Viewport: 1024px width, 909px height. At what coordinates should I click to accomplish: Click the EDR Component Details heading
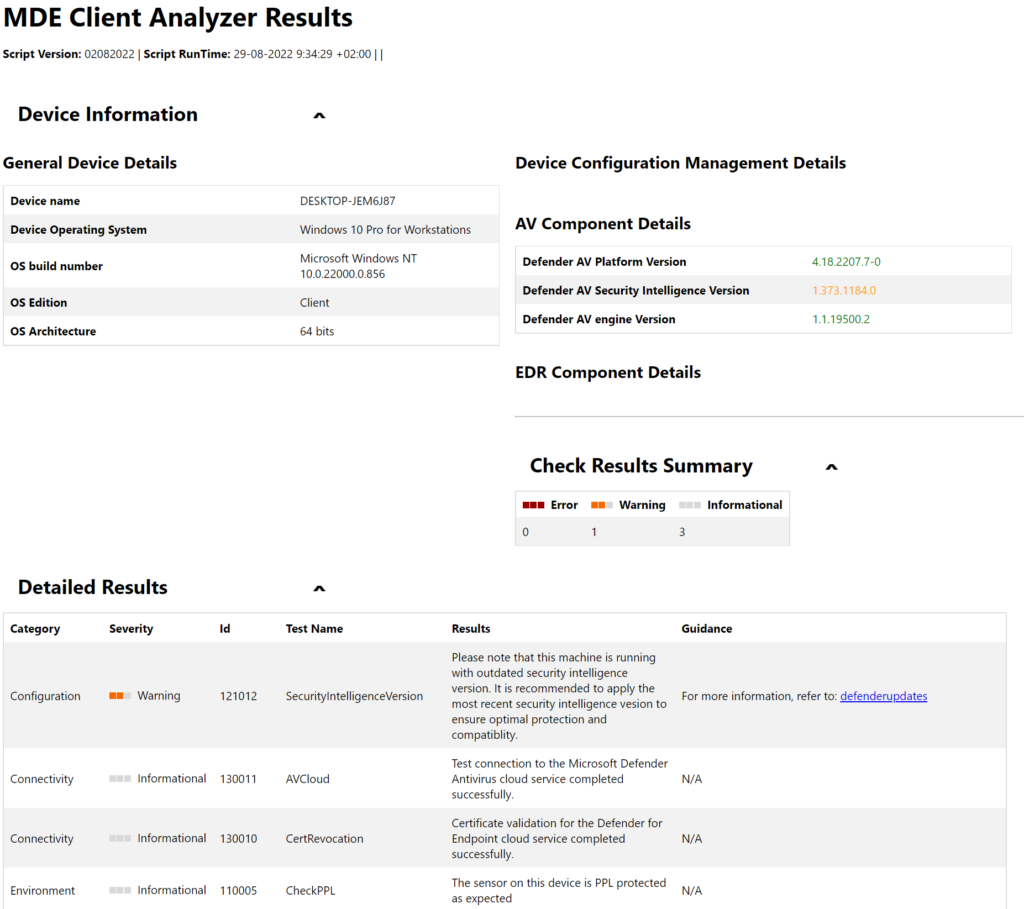coord(608,372)
